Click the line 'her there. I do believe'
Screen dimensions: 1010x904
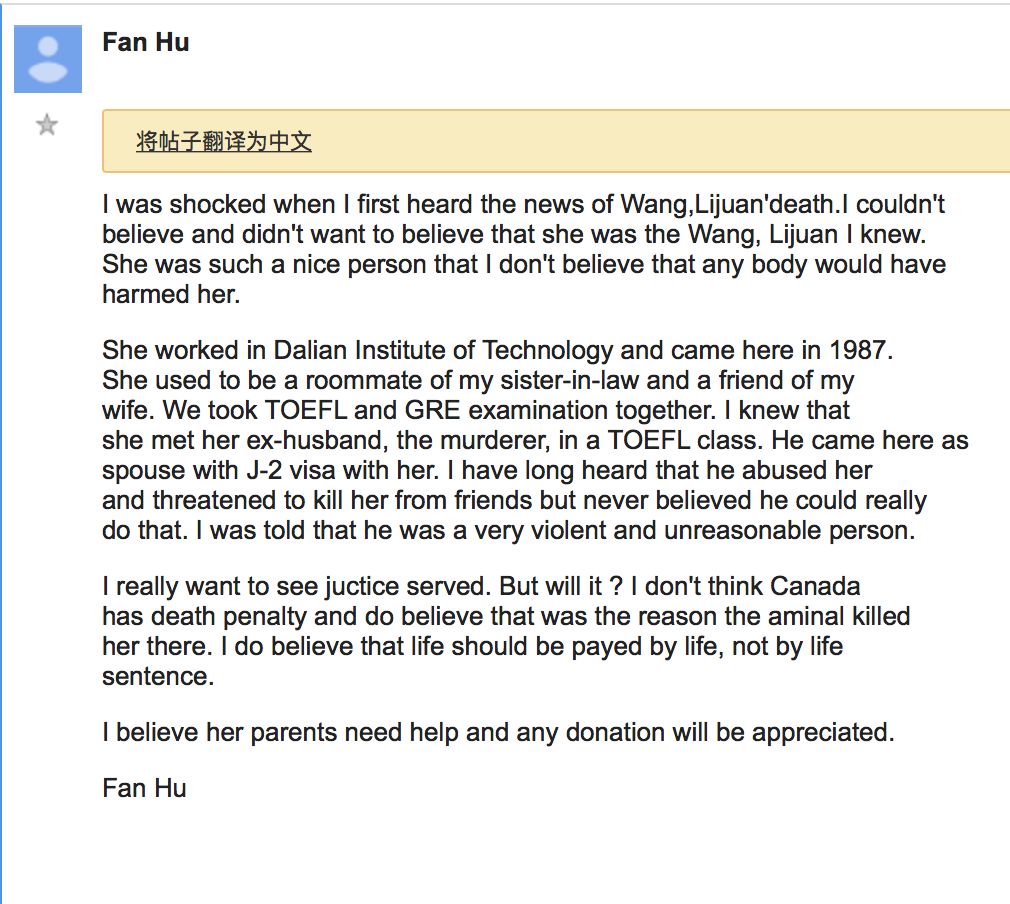473,646
